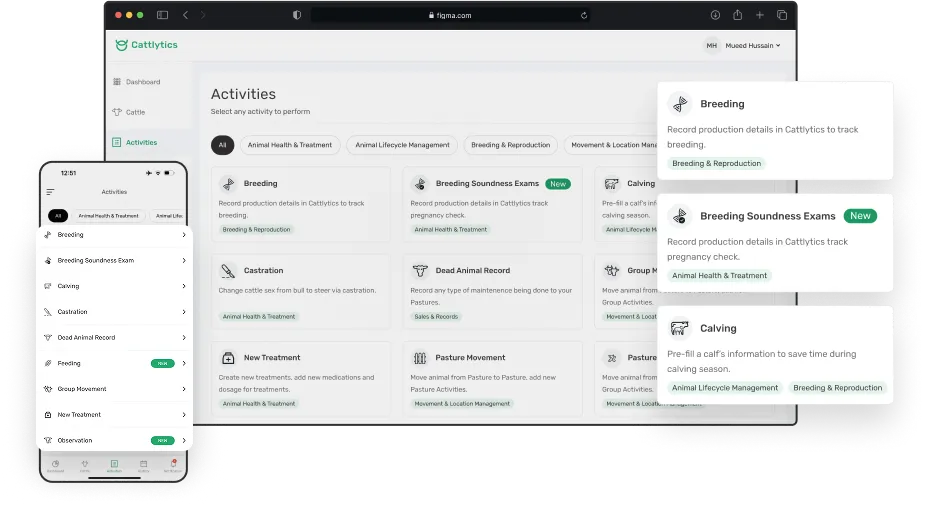Open Feeding row chevron on phone
The height and width of the screenshot is (508, 930).
click(184, 363)
